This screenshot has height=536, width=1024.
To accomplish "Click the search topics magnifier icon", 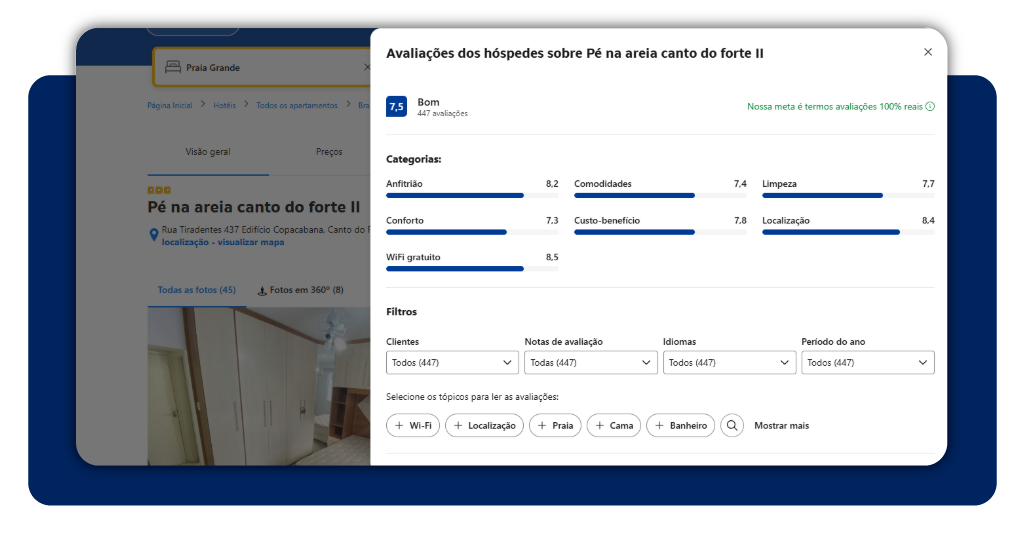I will 732,426.
